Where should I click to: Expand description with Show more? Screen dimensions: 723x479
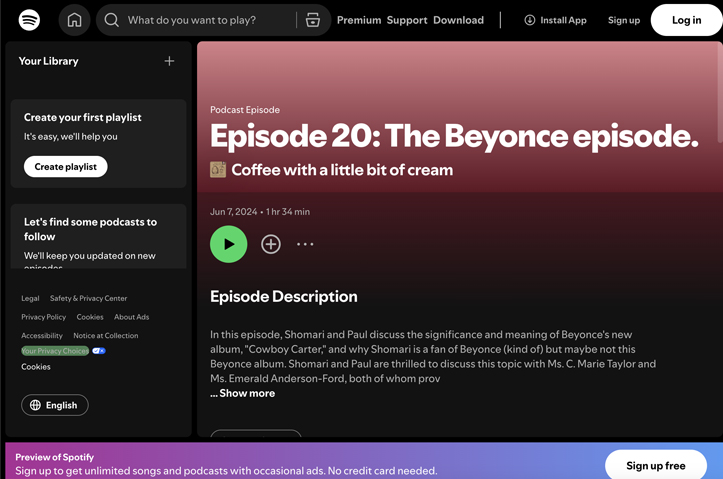[x=247, y=393]
